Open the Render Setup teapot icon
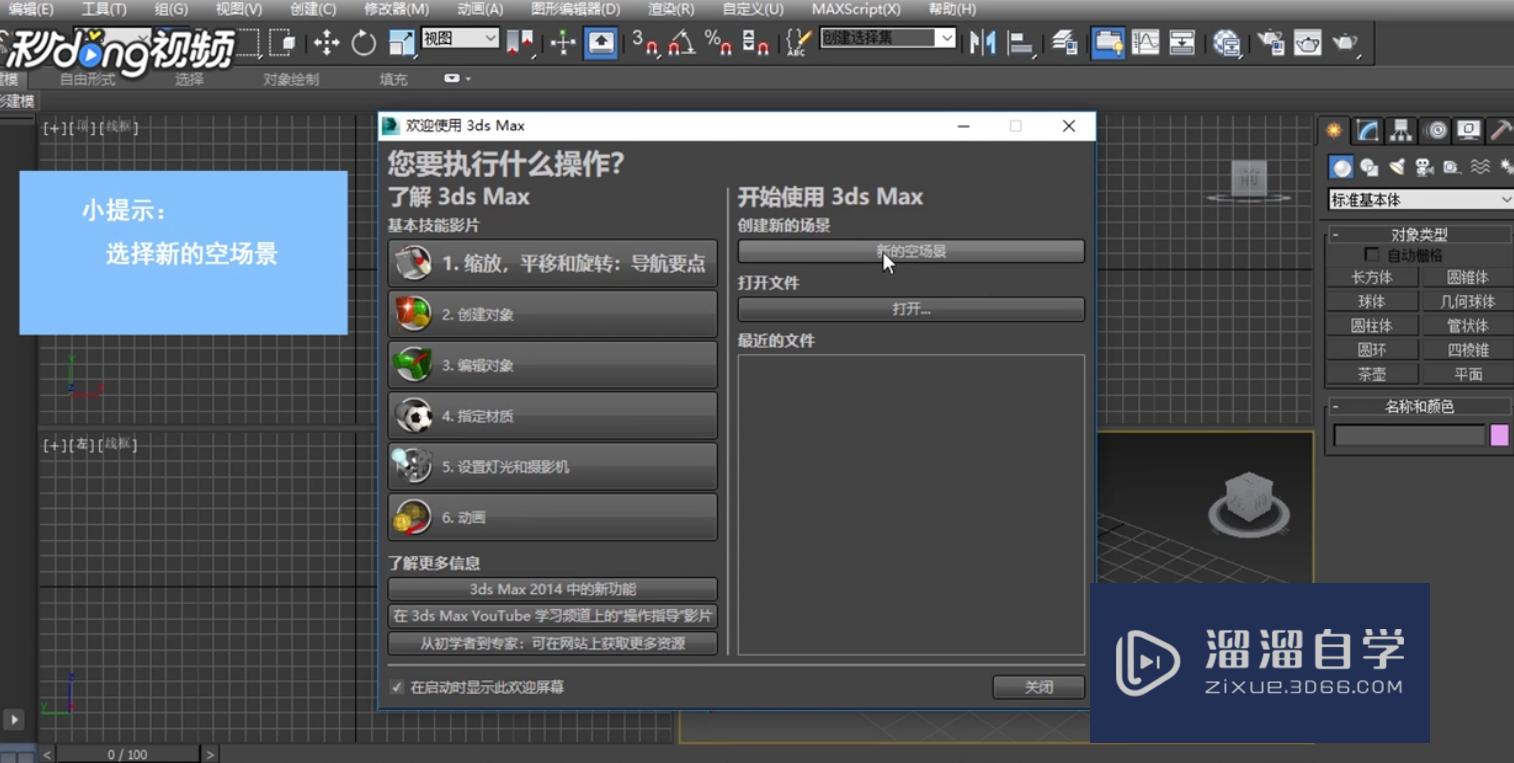Image resolution: width=1514 pixels, height=763 pixels. click(1271, 42)
